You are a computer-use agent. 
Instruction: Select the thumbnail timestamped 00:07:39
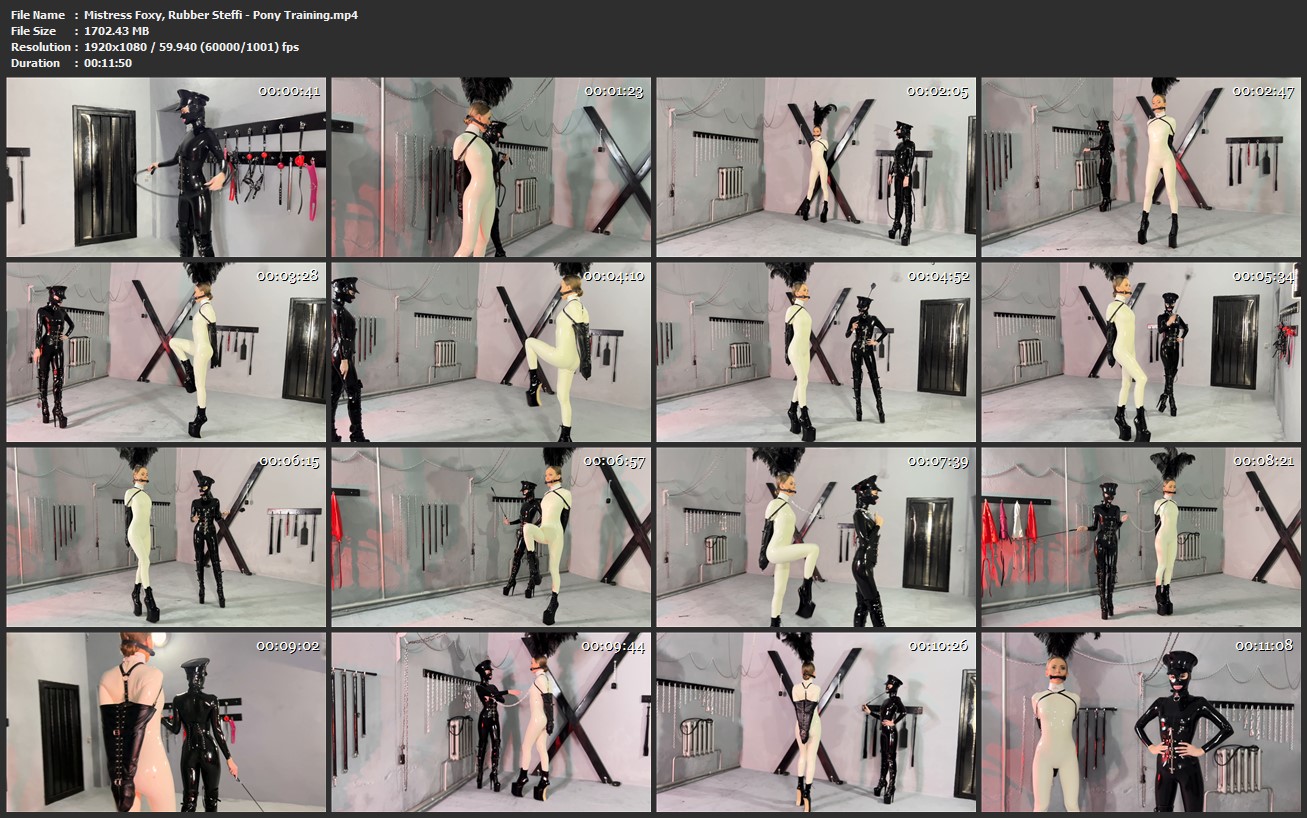click(x=816, y=537)
